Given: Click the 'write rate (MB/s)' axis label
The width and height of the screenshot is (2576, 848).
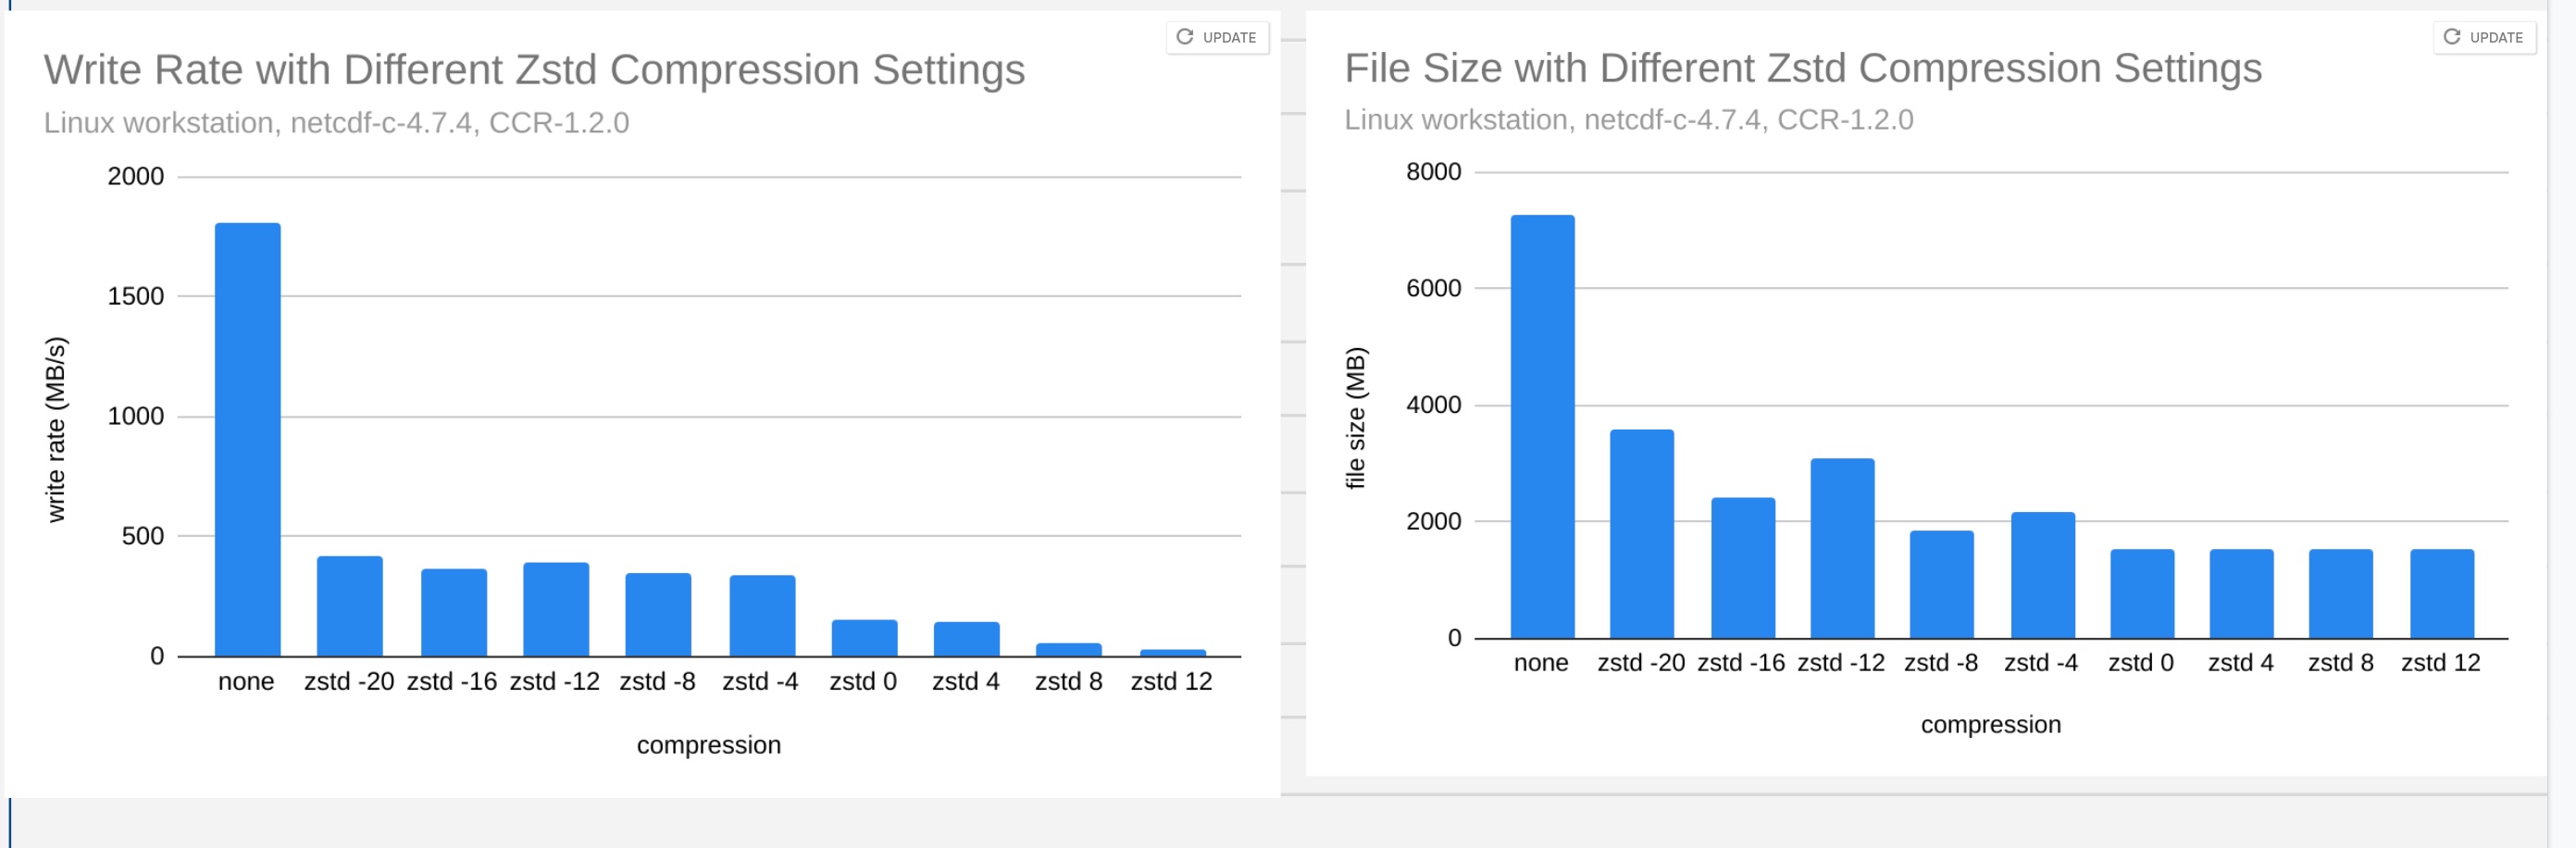Looking at the screenshot, I should pos(56,429).
